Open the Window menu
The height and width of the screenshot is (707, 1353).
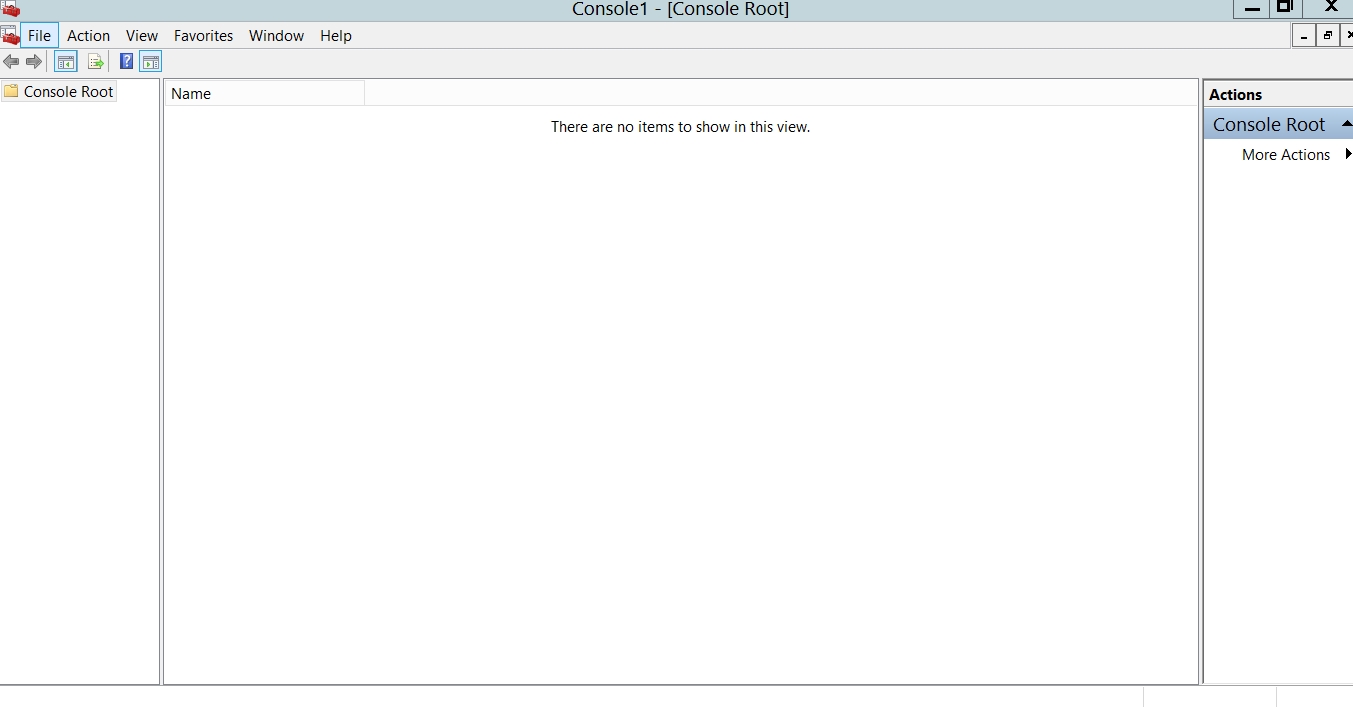tap(276, 36)
